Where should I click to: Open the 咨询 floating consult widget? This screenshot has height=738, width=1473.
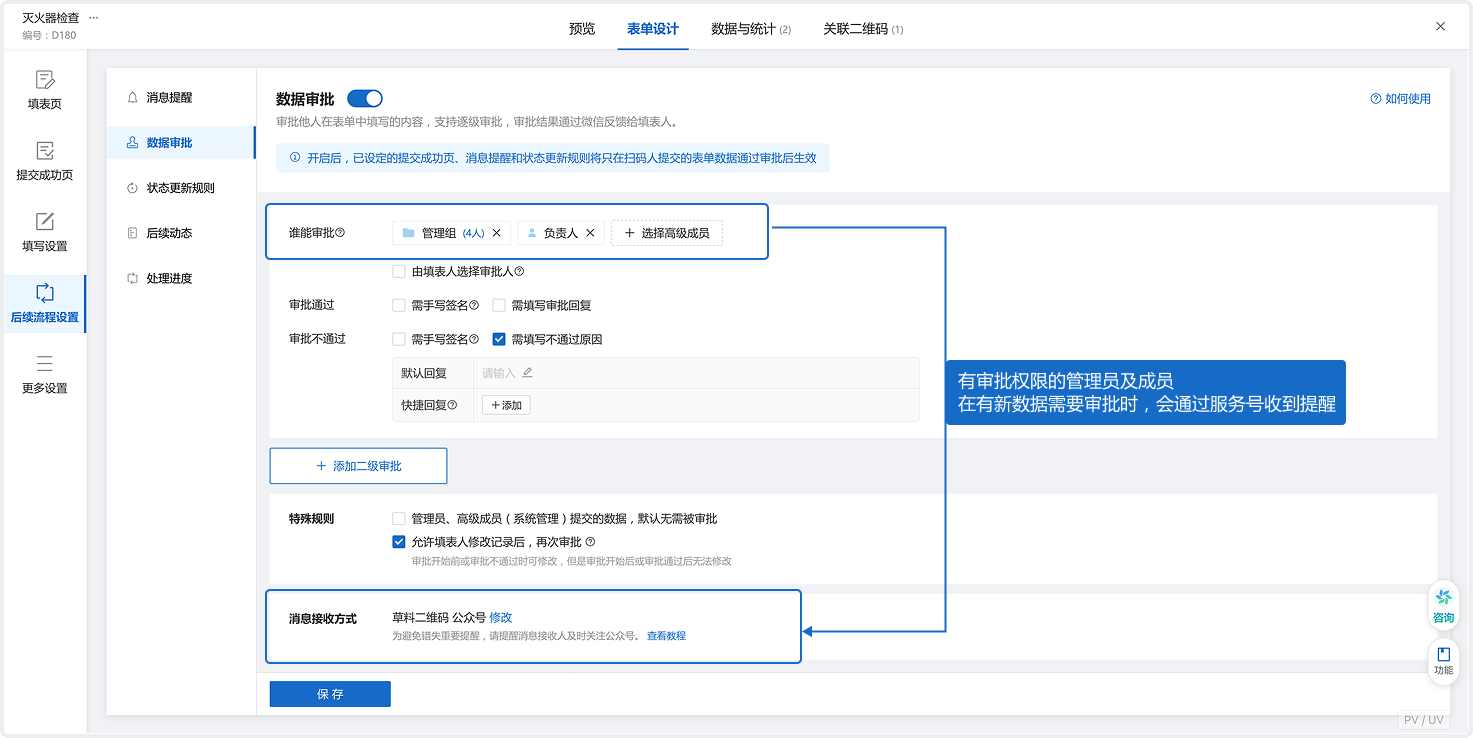[x=1442, y=604]
